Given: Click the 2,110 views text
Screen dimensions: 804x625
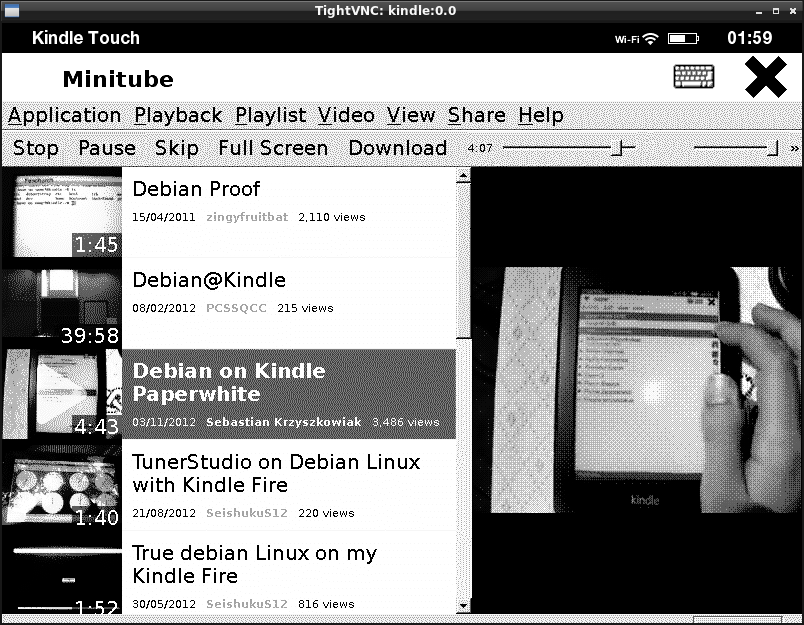Looking at the screenshot, I should pyautogui.click(x=331, y=217).
